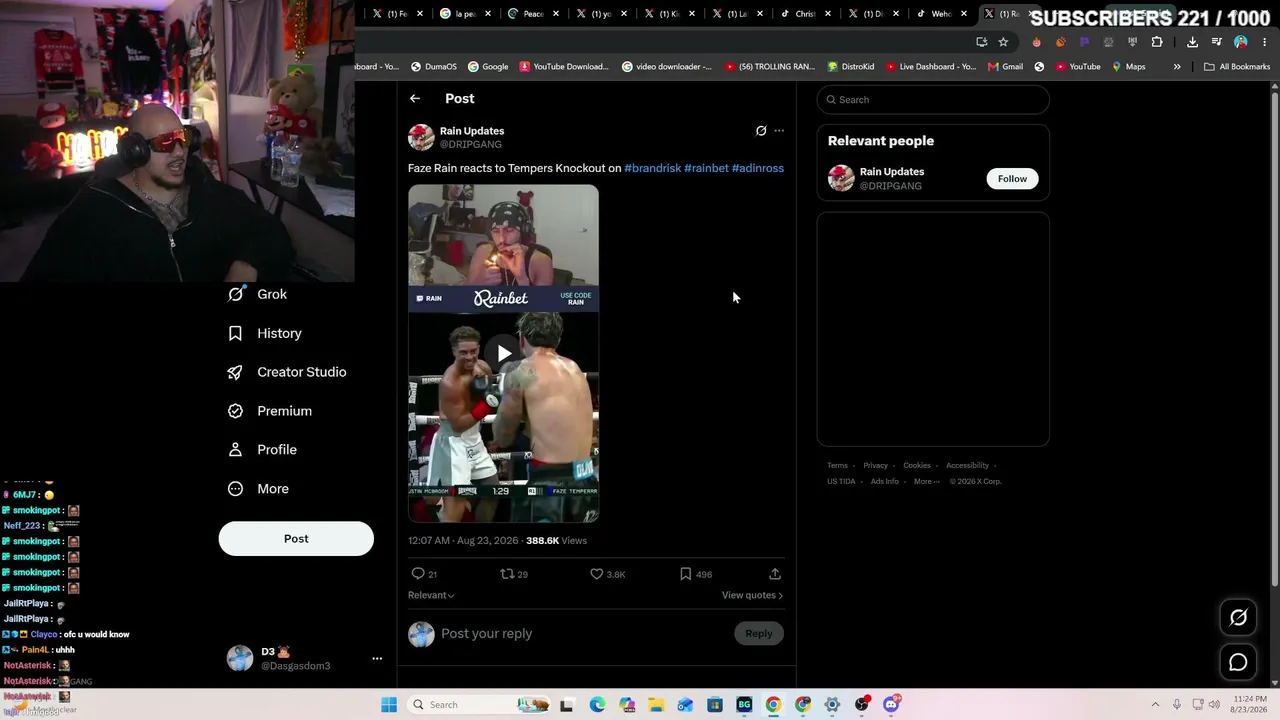Open the D3 account options menu
The width and height of the screenshot is (1280, 720).
pos(377,658)
